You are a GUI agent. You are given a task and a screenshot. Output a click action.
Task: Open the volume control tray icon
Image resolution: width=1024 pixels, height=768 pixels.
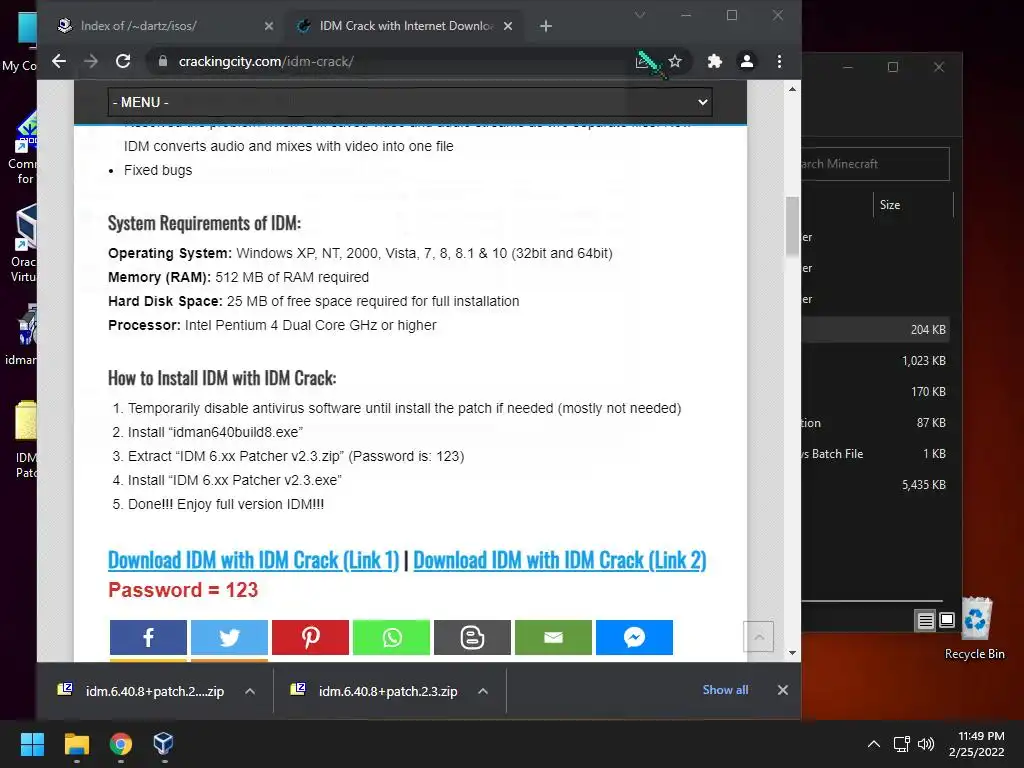(925, 744)
